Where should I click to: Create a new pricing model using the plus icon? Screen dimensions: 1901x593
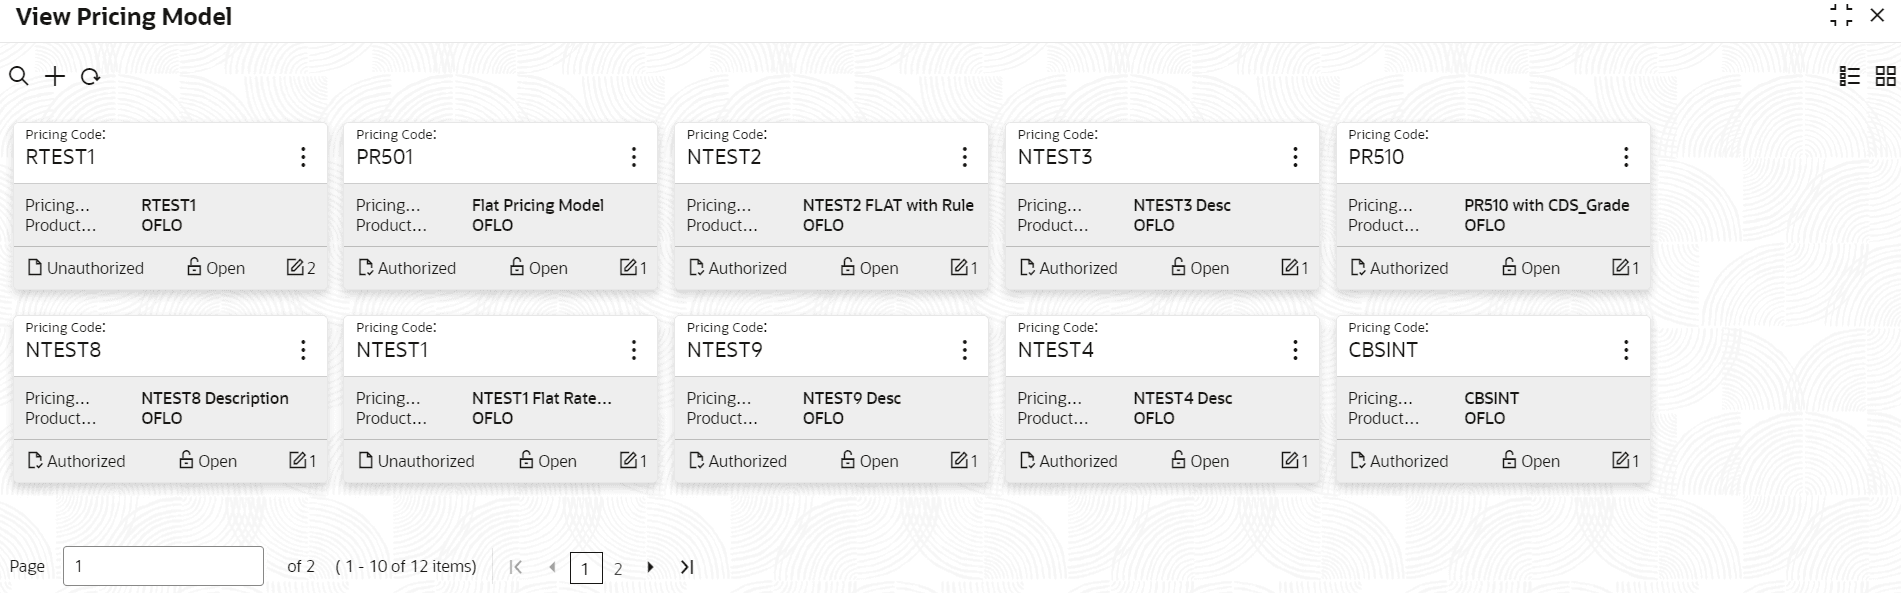point(55,76)
